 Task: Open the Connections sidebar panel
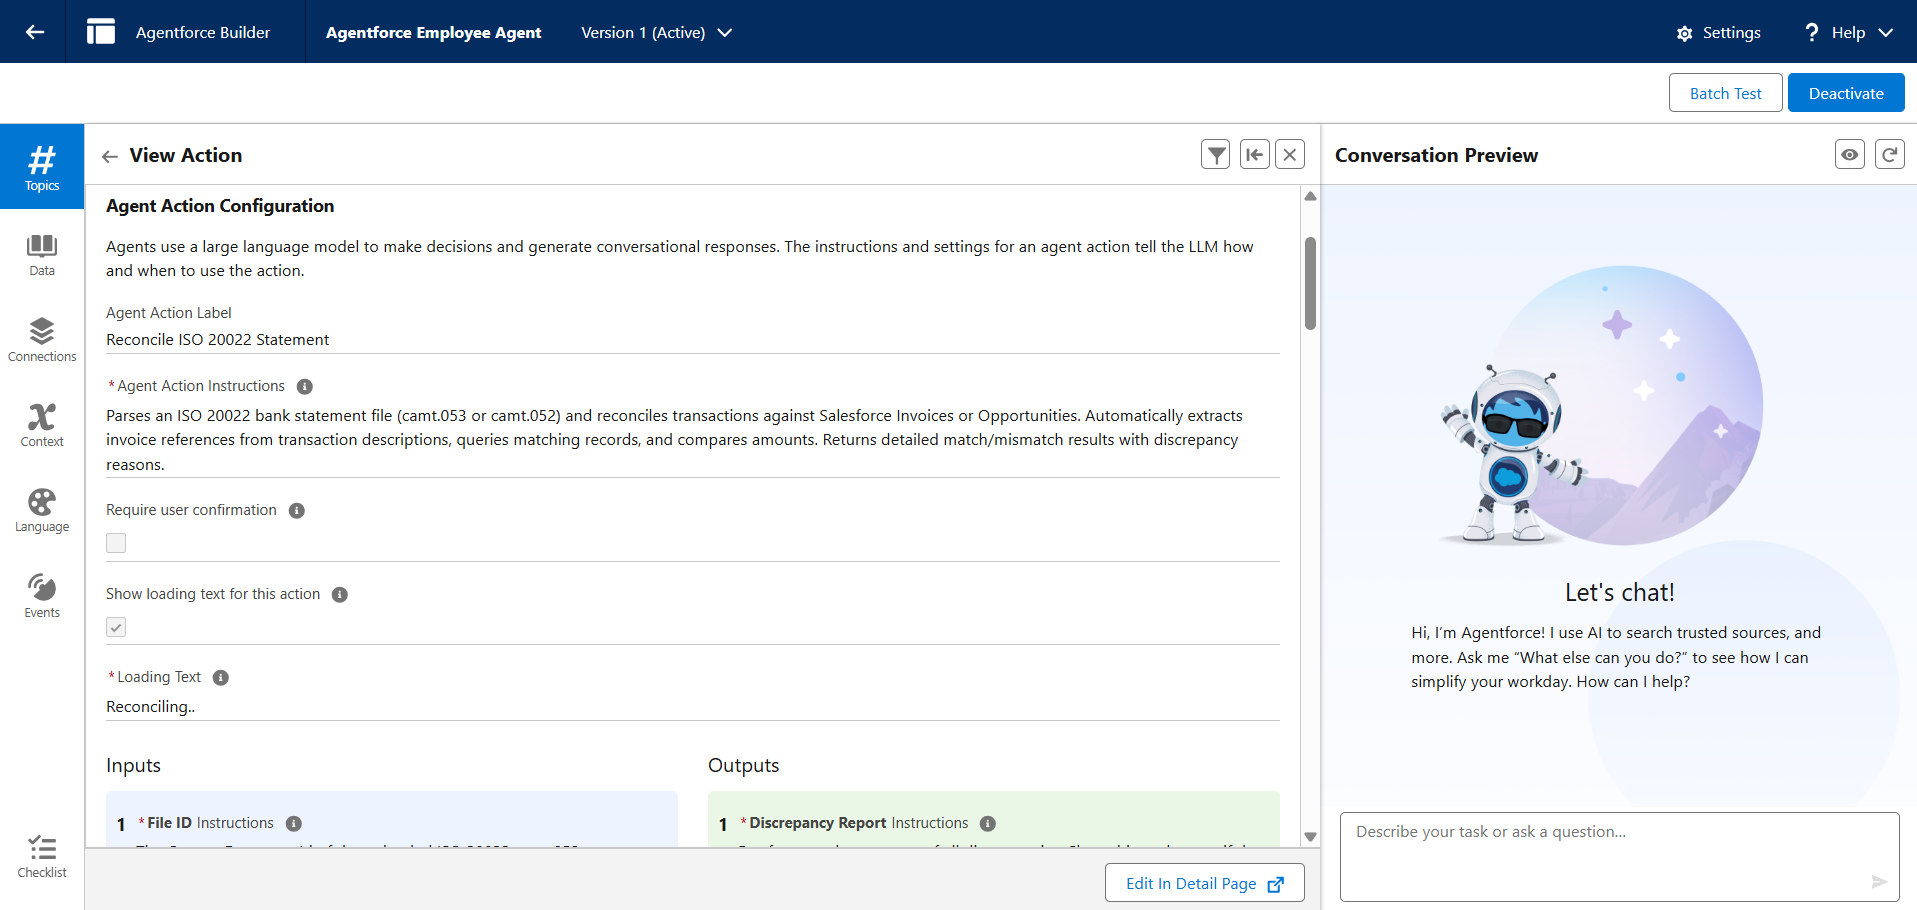tap(42, 340)
